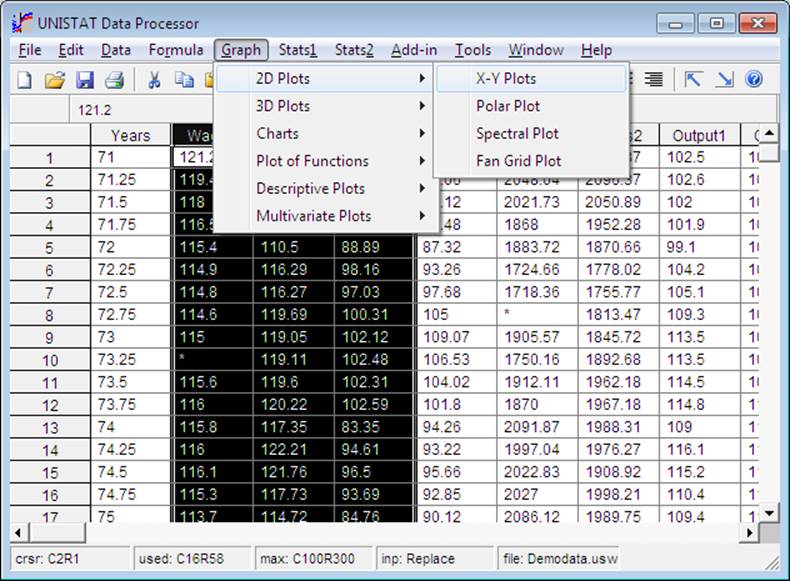Expand the 3D Plots submenu

[324, 106]
